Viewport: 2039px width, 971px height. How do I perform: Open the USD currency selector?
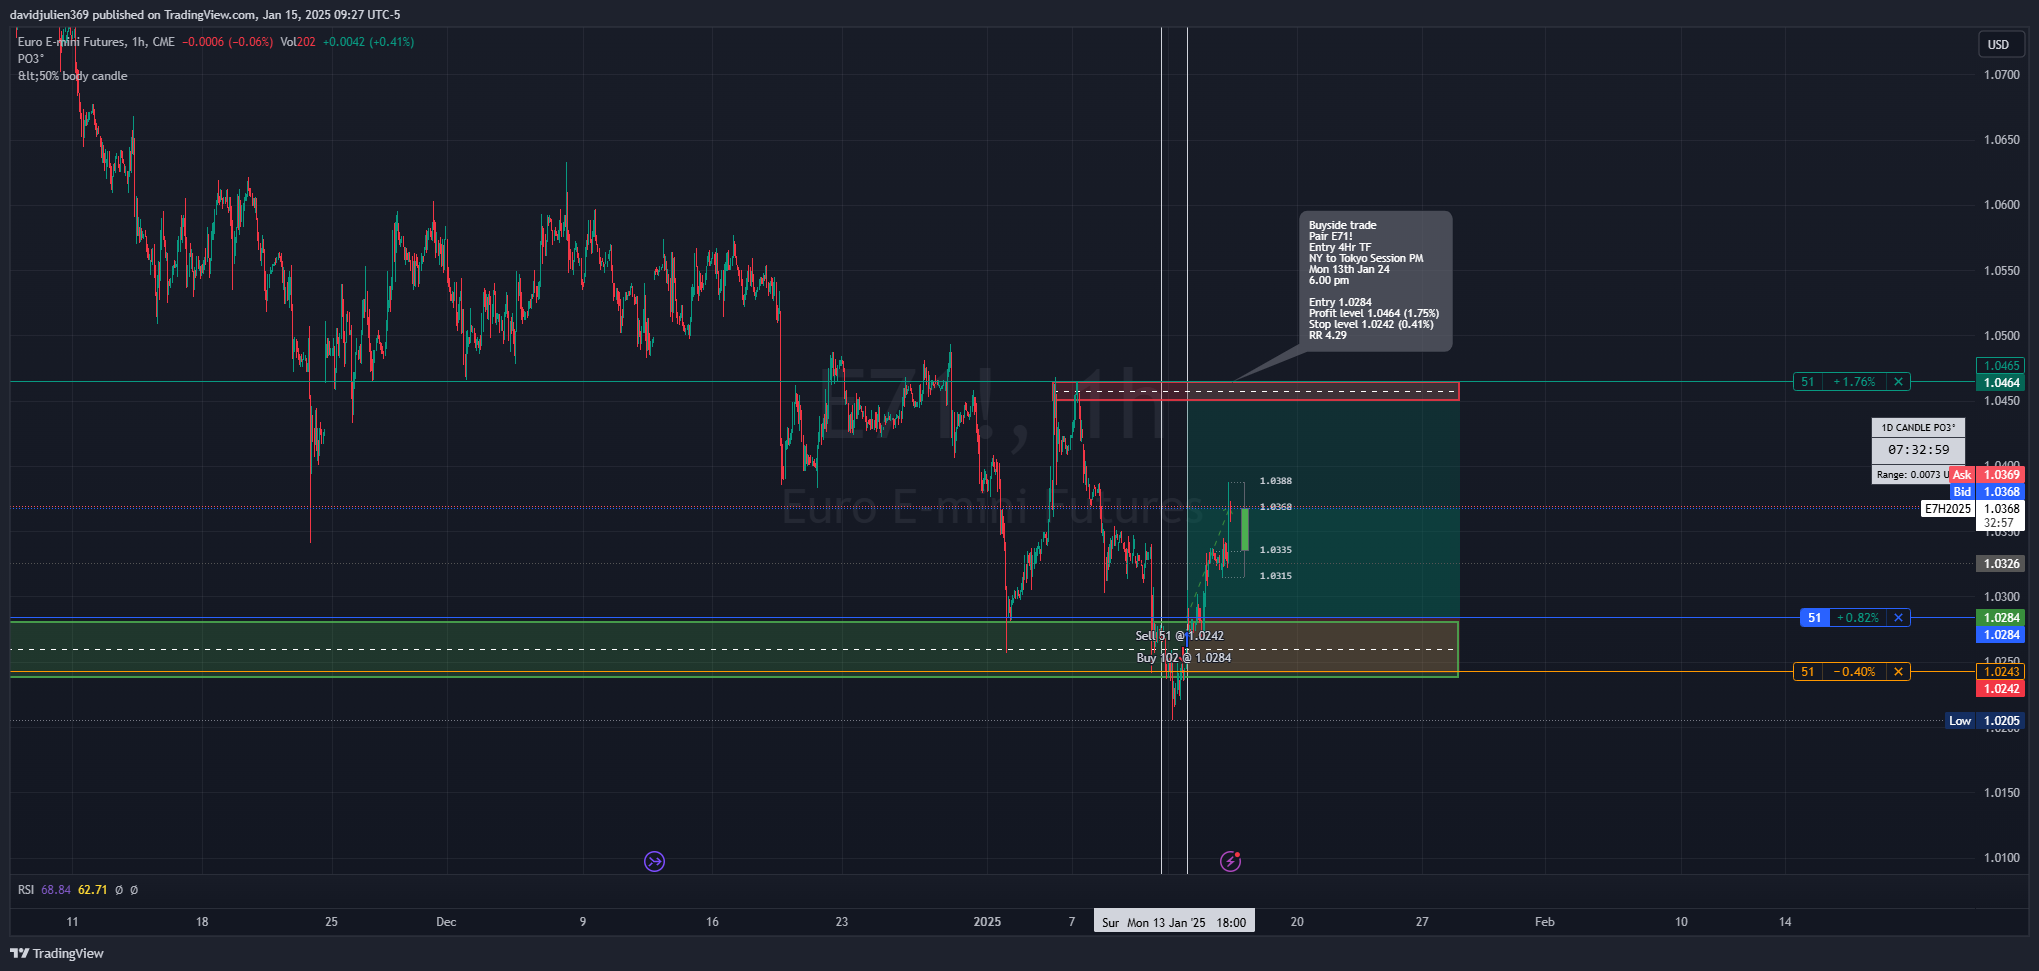click(1999, 44)
